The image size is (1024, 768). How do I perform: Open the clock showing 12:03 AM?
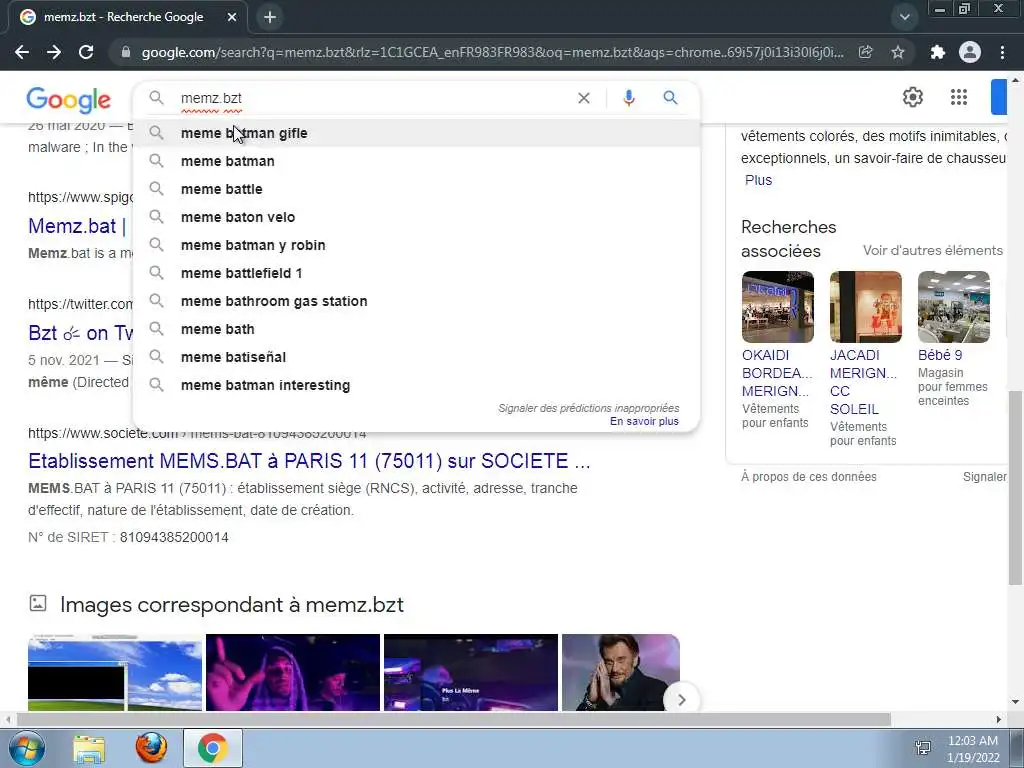[x=973, y=749]
